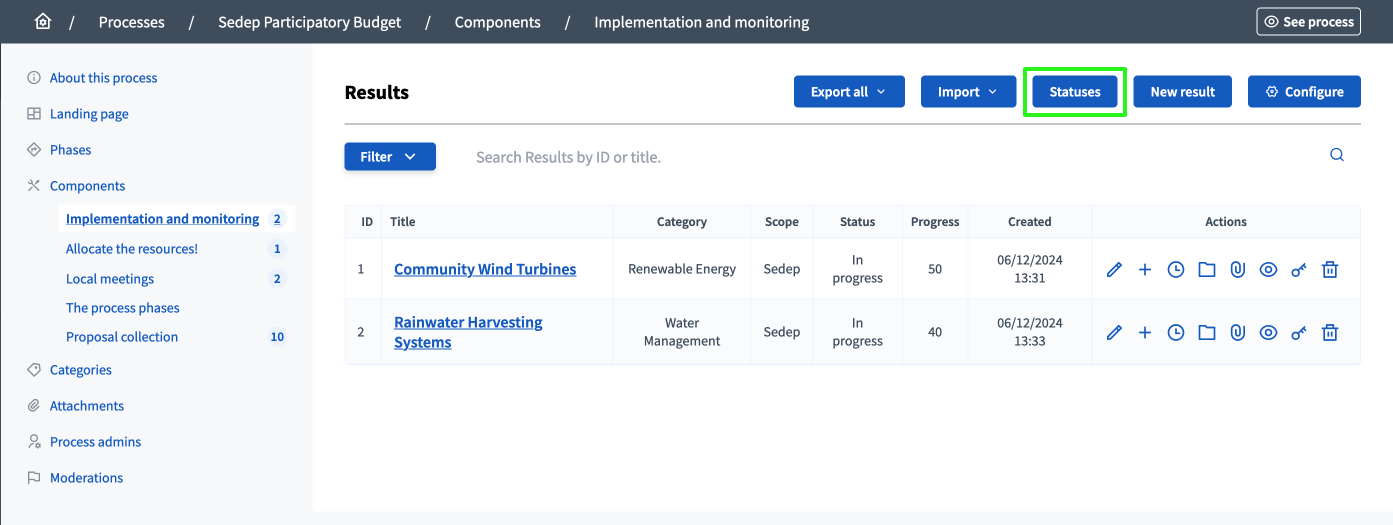Click the plus icon for Rainwater Harvesting Systems

point(1145,332)
